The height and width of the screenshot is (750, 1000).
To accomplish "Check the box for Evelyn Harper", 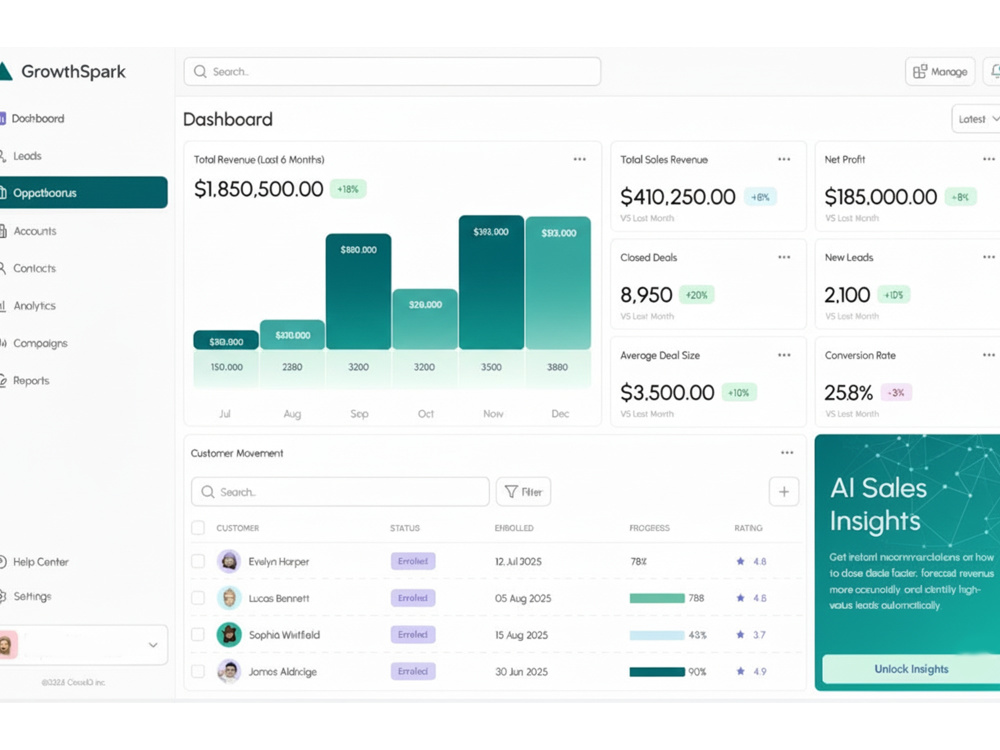I will coord(198,561).
